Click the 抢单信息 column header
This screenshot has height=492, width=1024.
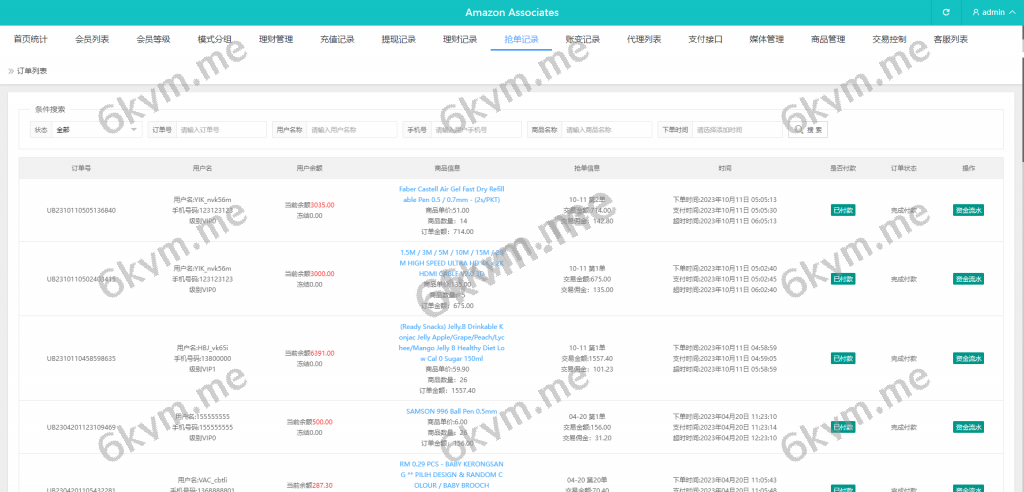click(587, 168)
